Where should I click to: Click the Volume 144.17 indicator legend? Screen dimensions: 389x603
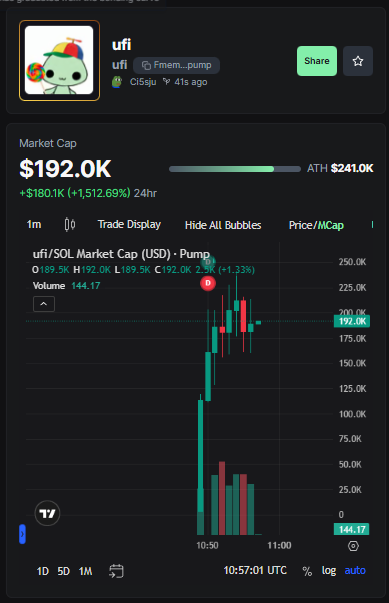(x=66, y=286)
